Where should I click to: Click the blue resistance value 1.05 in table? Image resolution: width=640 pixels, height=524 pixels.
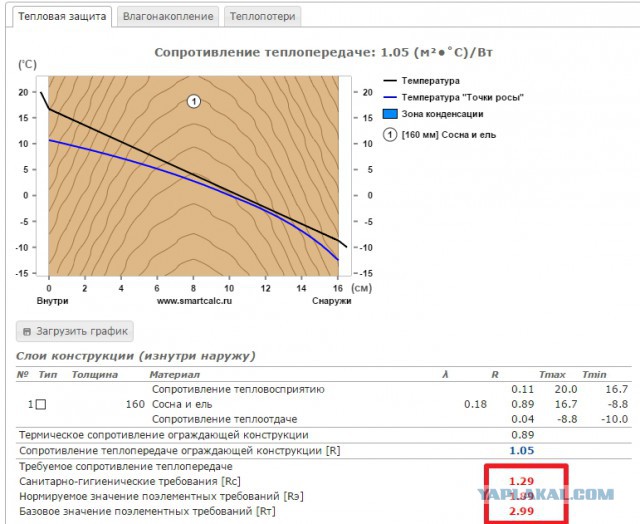click(522, 450)
